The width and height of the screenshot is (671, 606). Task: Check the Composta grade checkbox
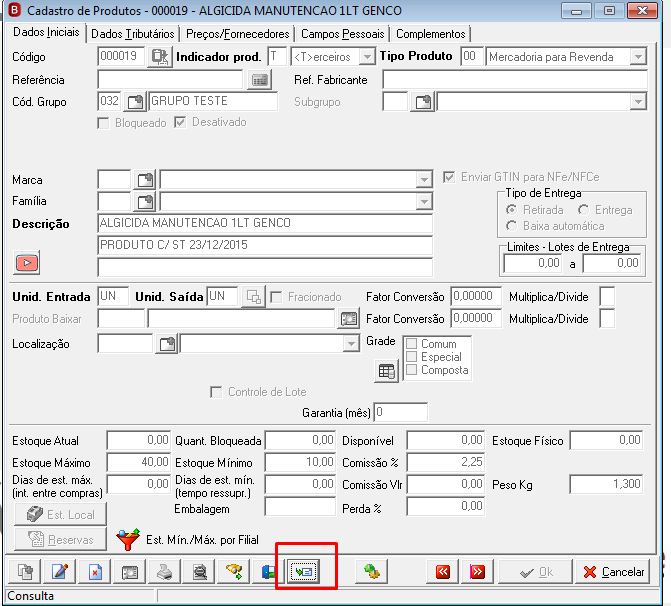(411, 370)
